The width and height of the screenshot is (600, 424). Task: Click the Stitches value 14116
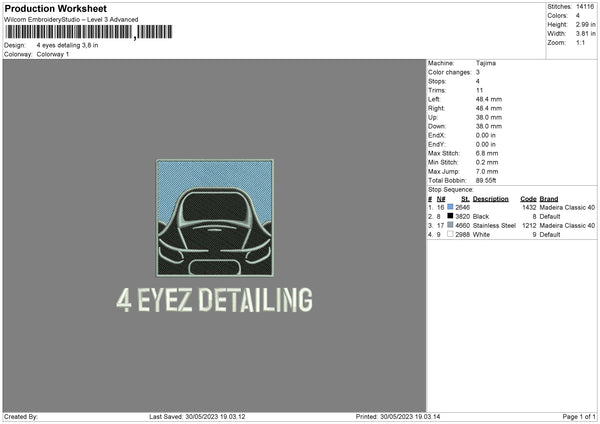[585, 7]
